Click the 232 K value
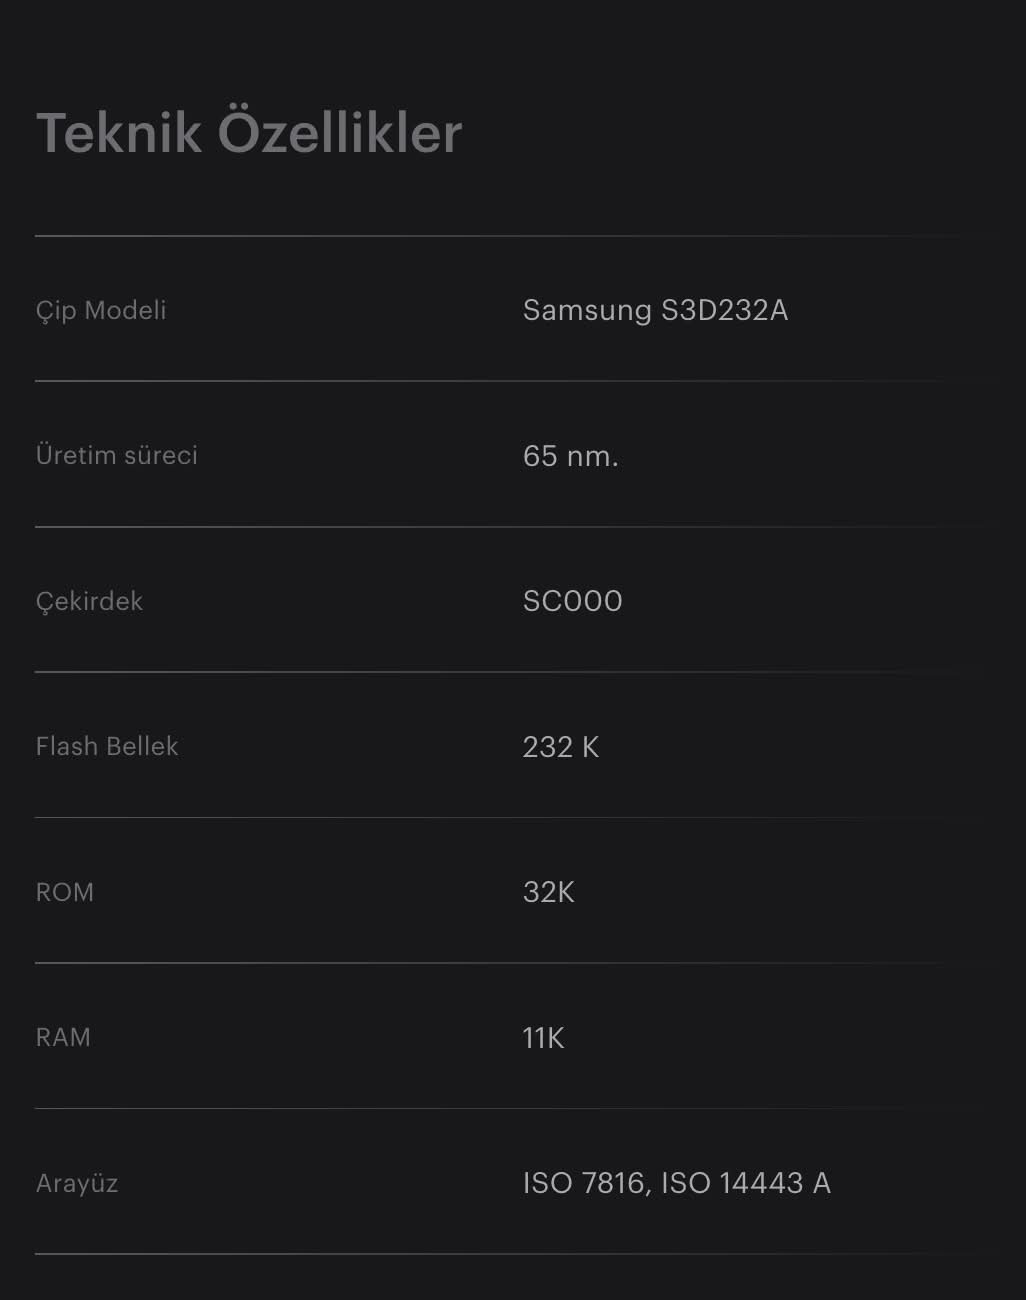This screenshot has width=1026, height=1300. pyautogui.click(x=560, y=747)
